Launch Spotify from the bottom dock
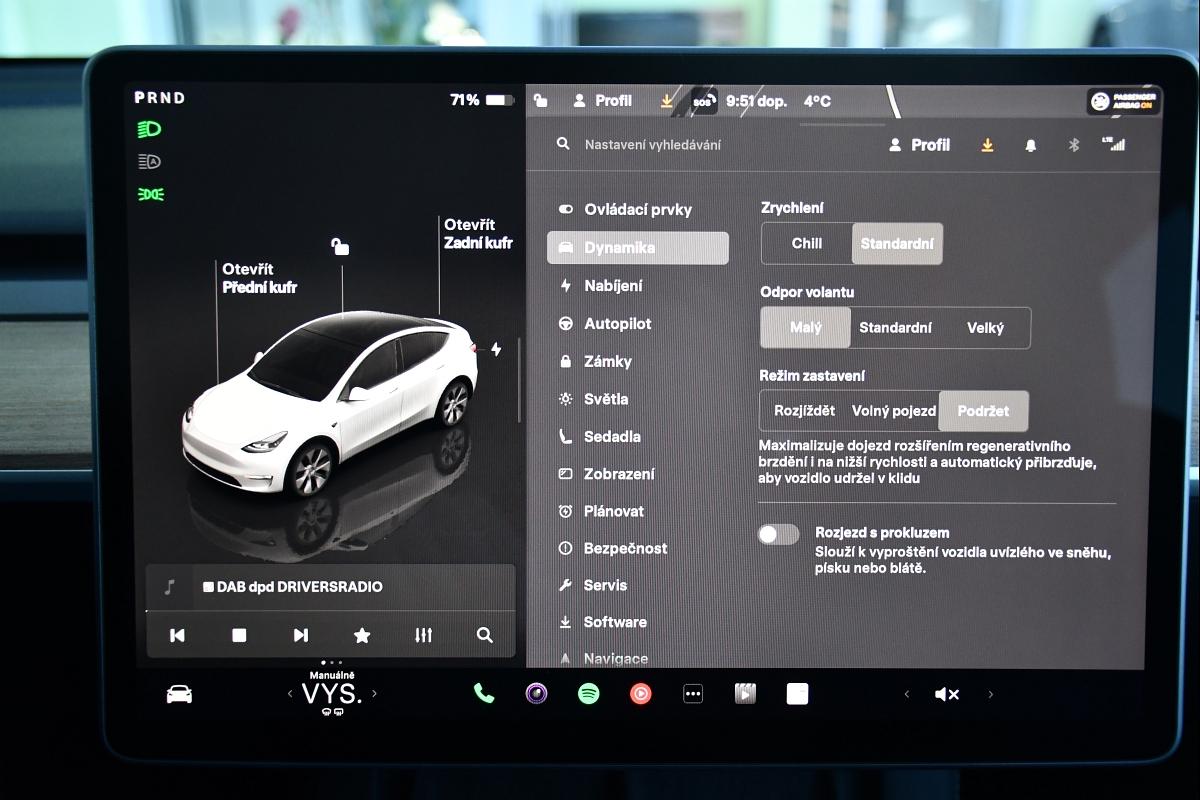This screenshot has height=800, width=1200. pyautogui.click(x=589, y=693)
